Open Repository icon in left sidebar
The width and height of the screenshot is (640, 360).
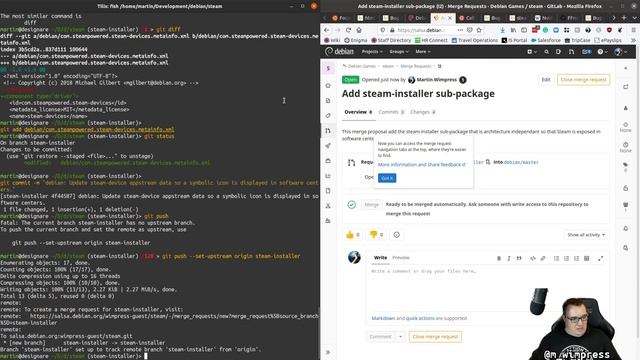tap(328, 100)
